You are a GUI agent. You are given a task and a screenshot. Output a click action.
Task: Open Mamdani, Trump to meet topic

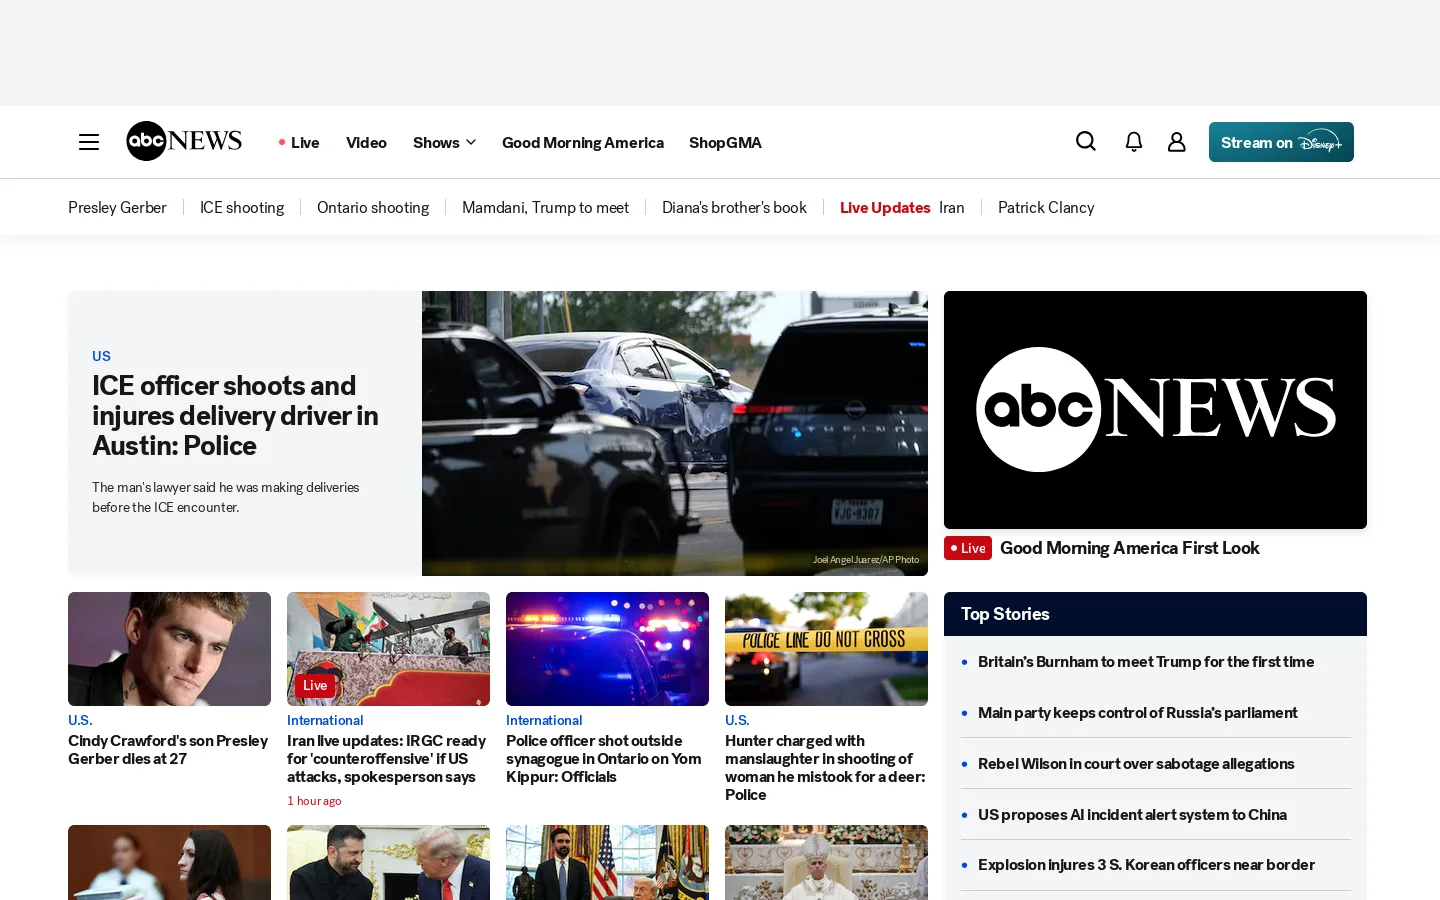click(545, 207)
